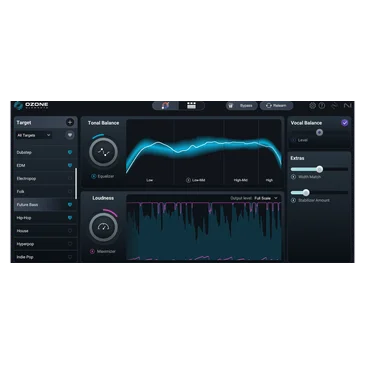This screenshot has height=365, width=365.
Task: Select the Indie Pop target
Action: [x=45, y=257]
